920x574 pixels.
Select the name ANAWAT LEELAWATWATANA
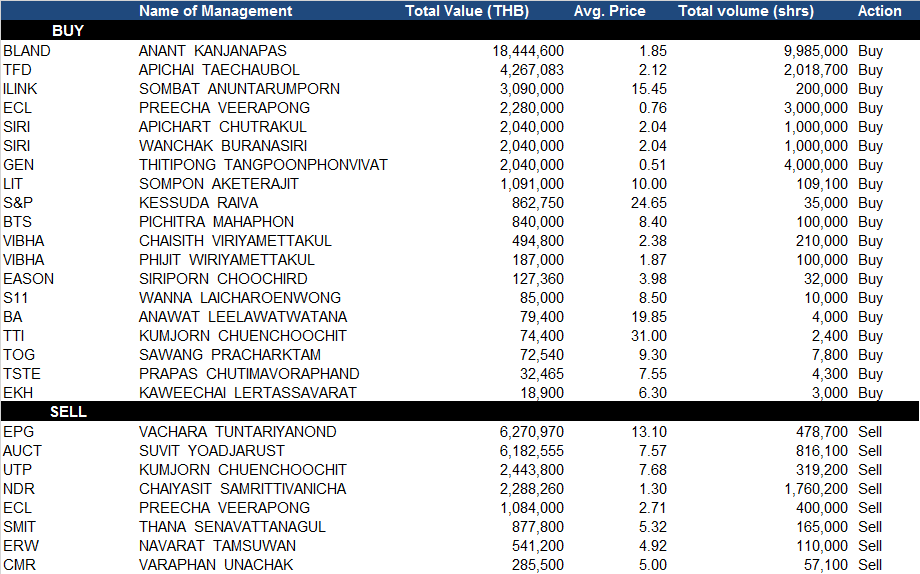pos(243,317)
